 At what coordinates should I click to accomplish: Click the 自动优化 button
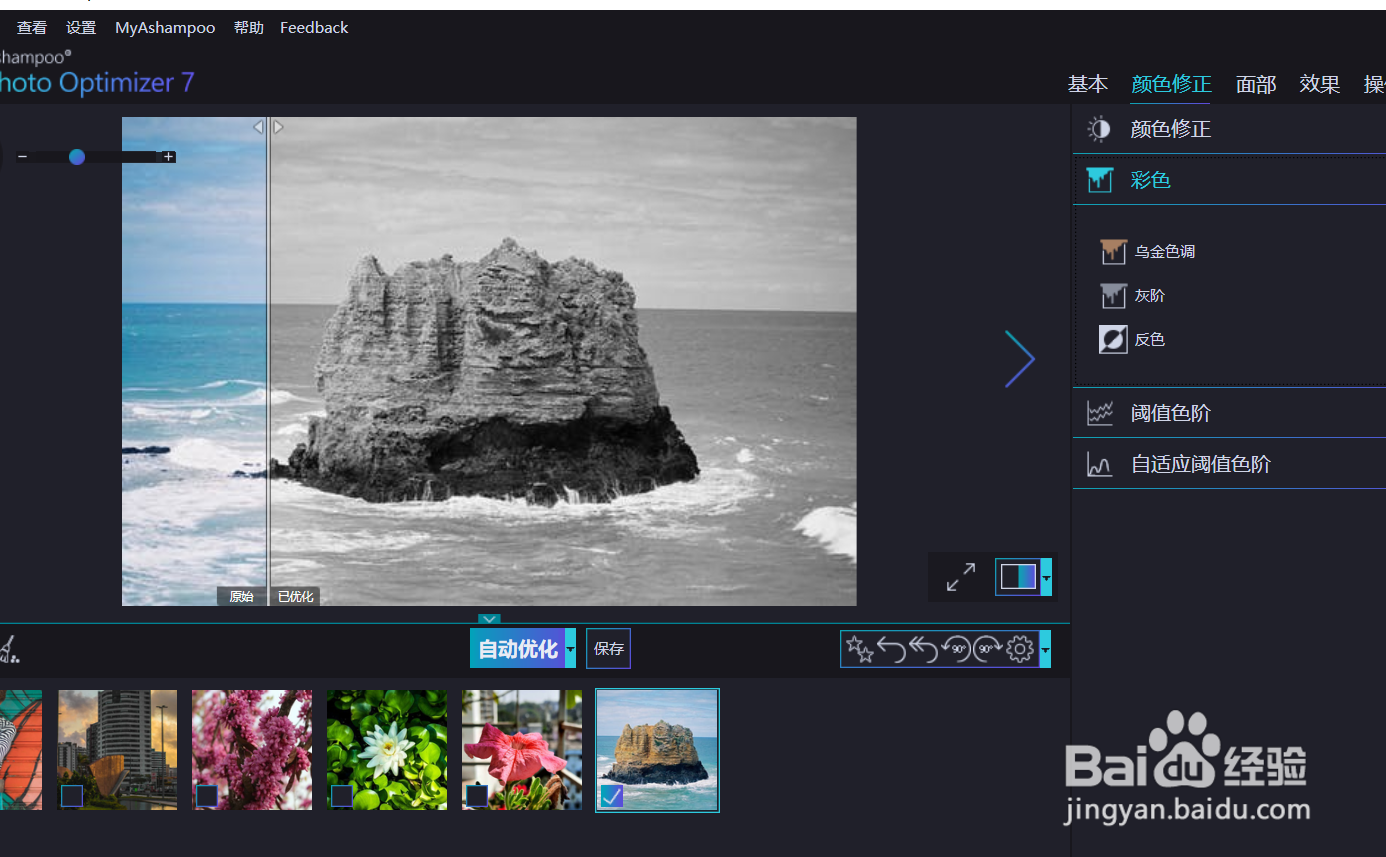tap(517, 649)
